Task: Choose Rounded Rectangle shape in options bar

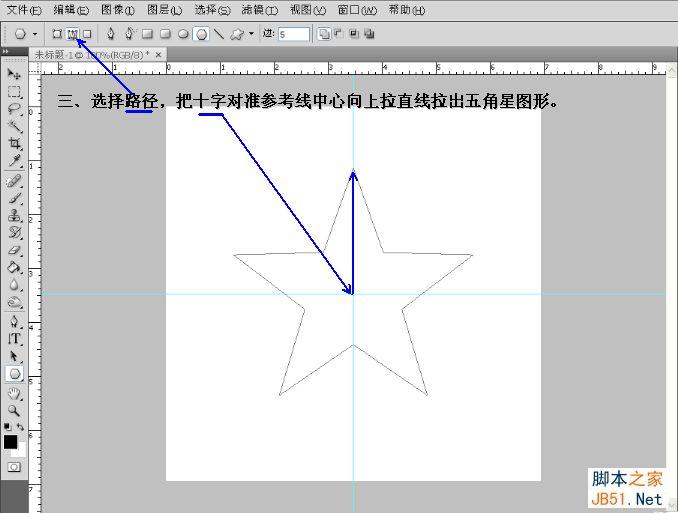Action: pos(165,34)
